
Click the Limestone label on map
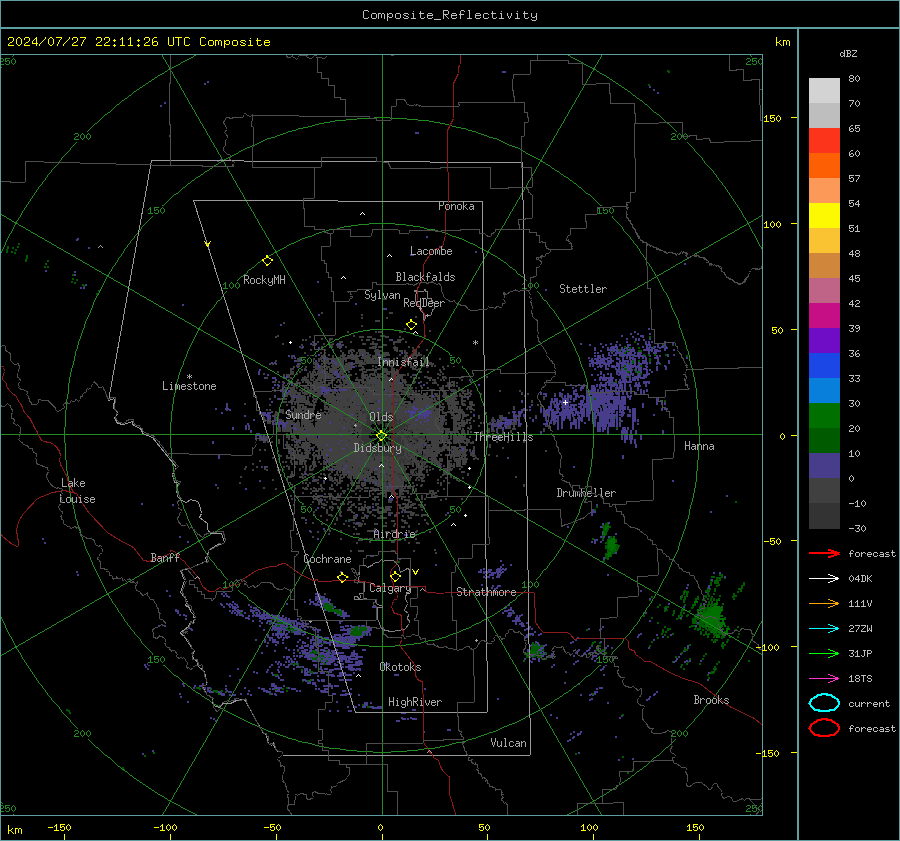point(189,386)
